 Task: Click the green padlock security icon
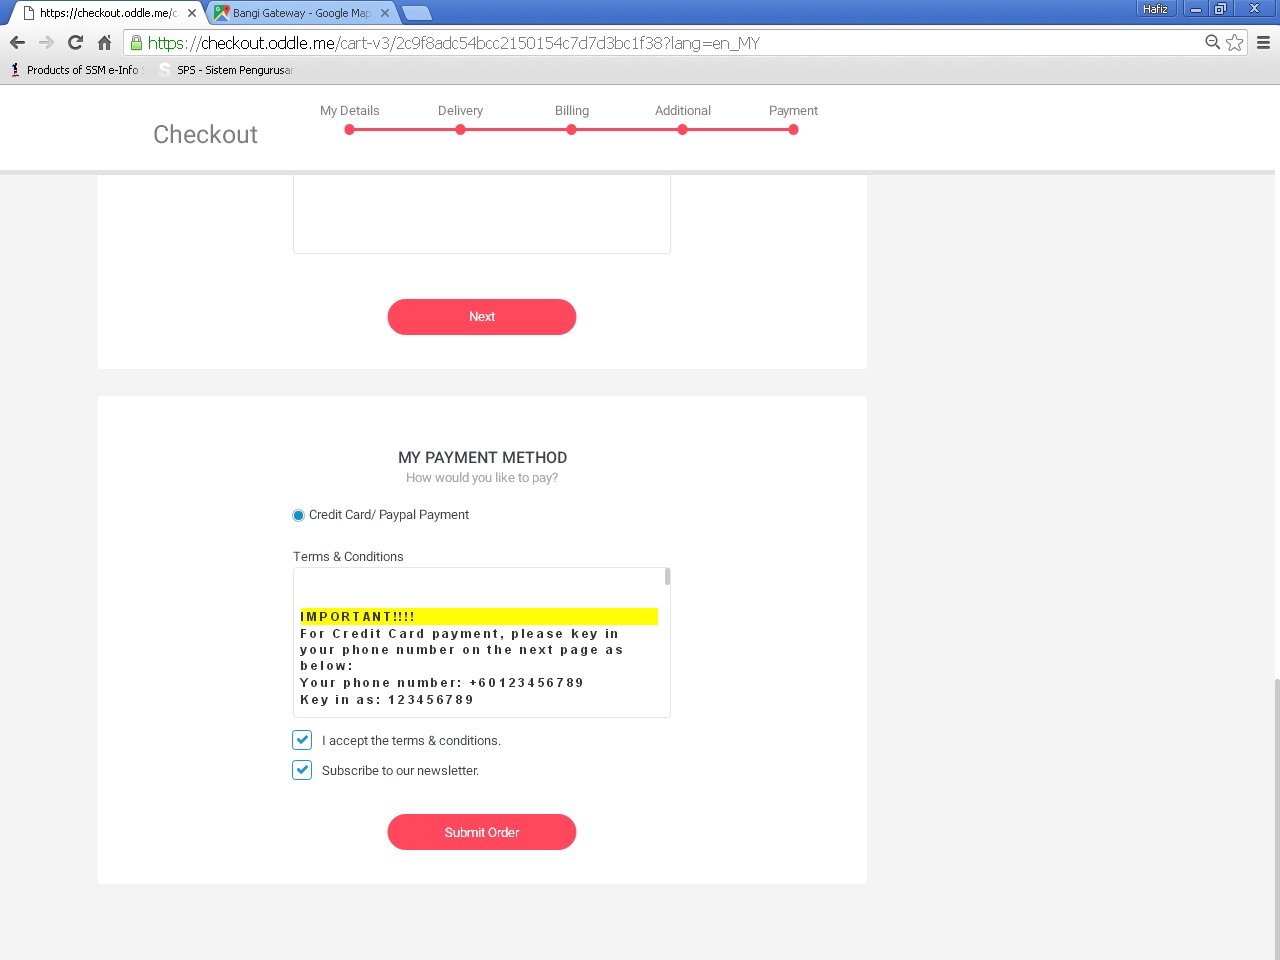136,43
